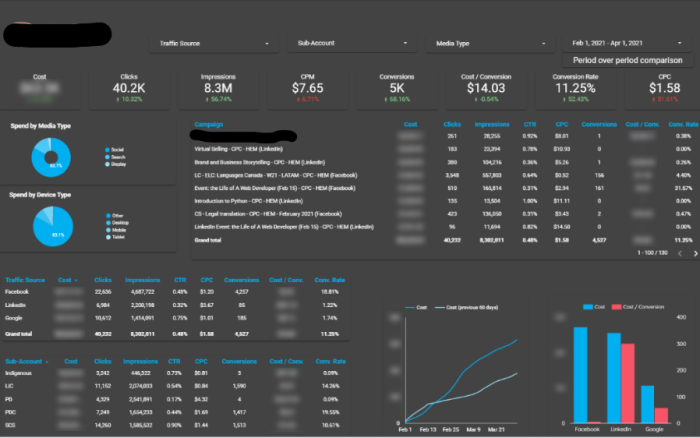Viewport: 700px width, 438px height.
Task: Sort campaign table by Campaign column header
Action: (208, 125)
